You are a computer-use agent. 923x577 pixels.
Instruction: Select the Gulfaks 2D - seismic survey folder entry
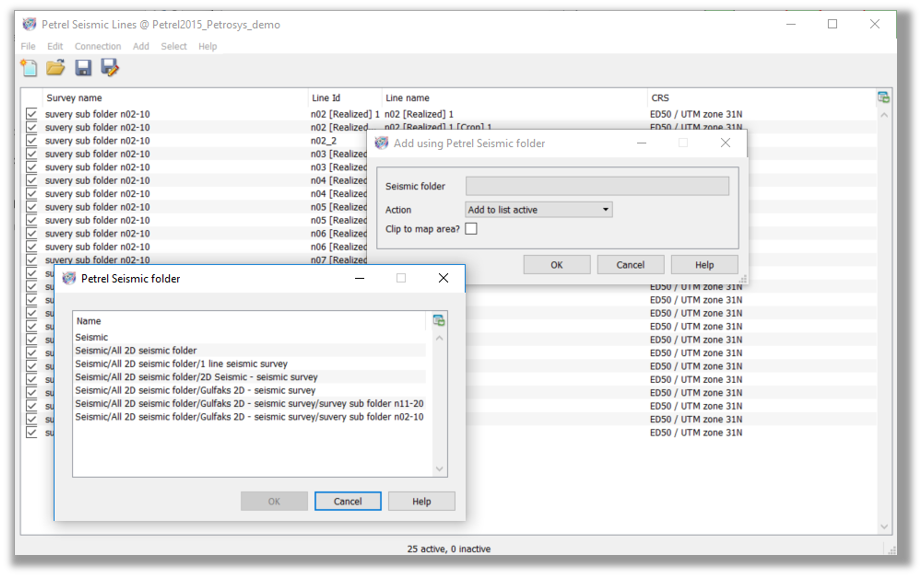click(195, 390)
